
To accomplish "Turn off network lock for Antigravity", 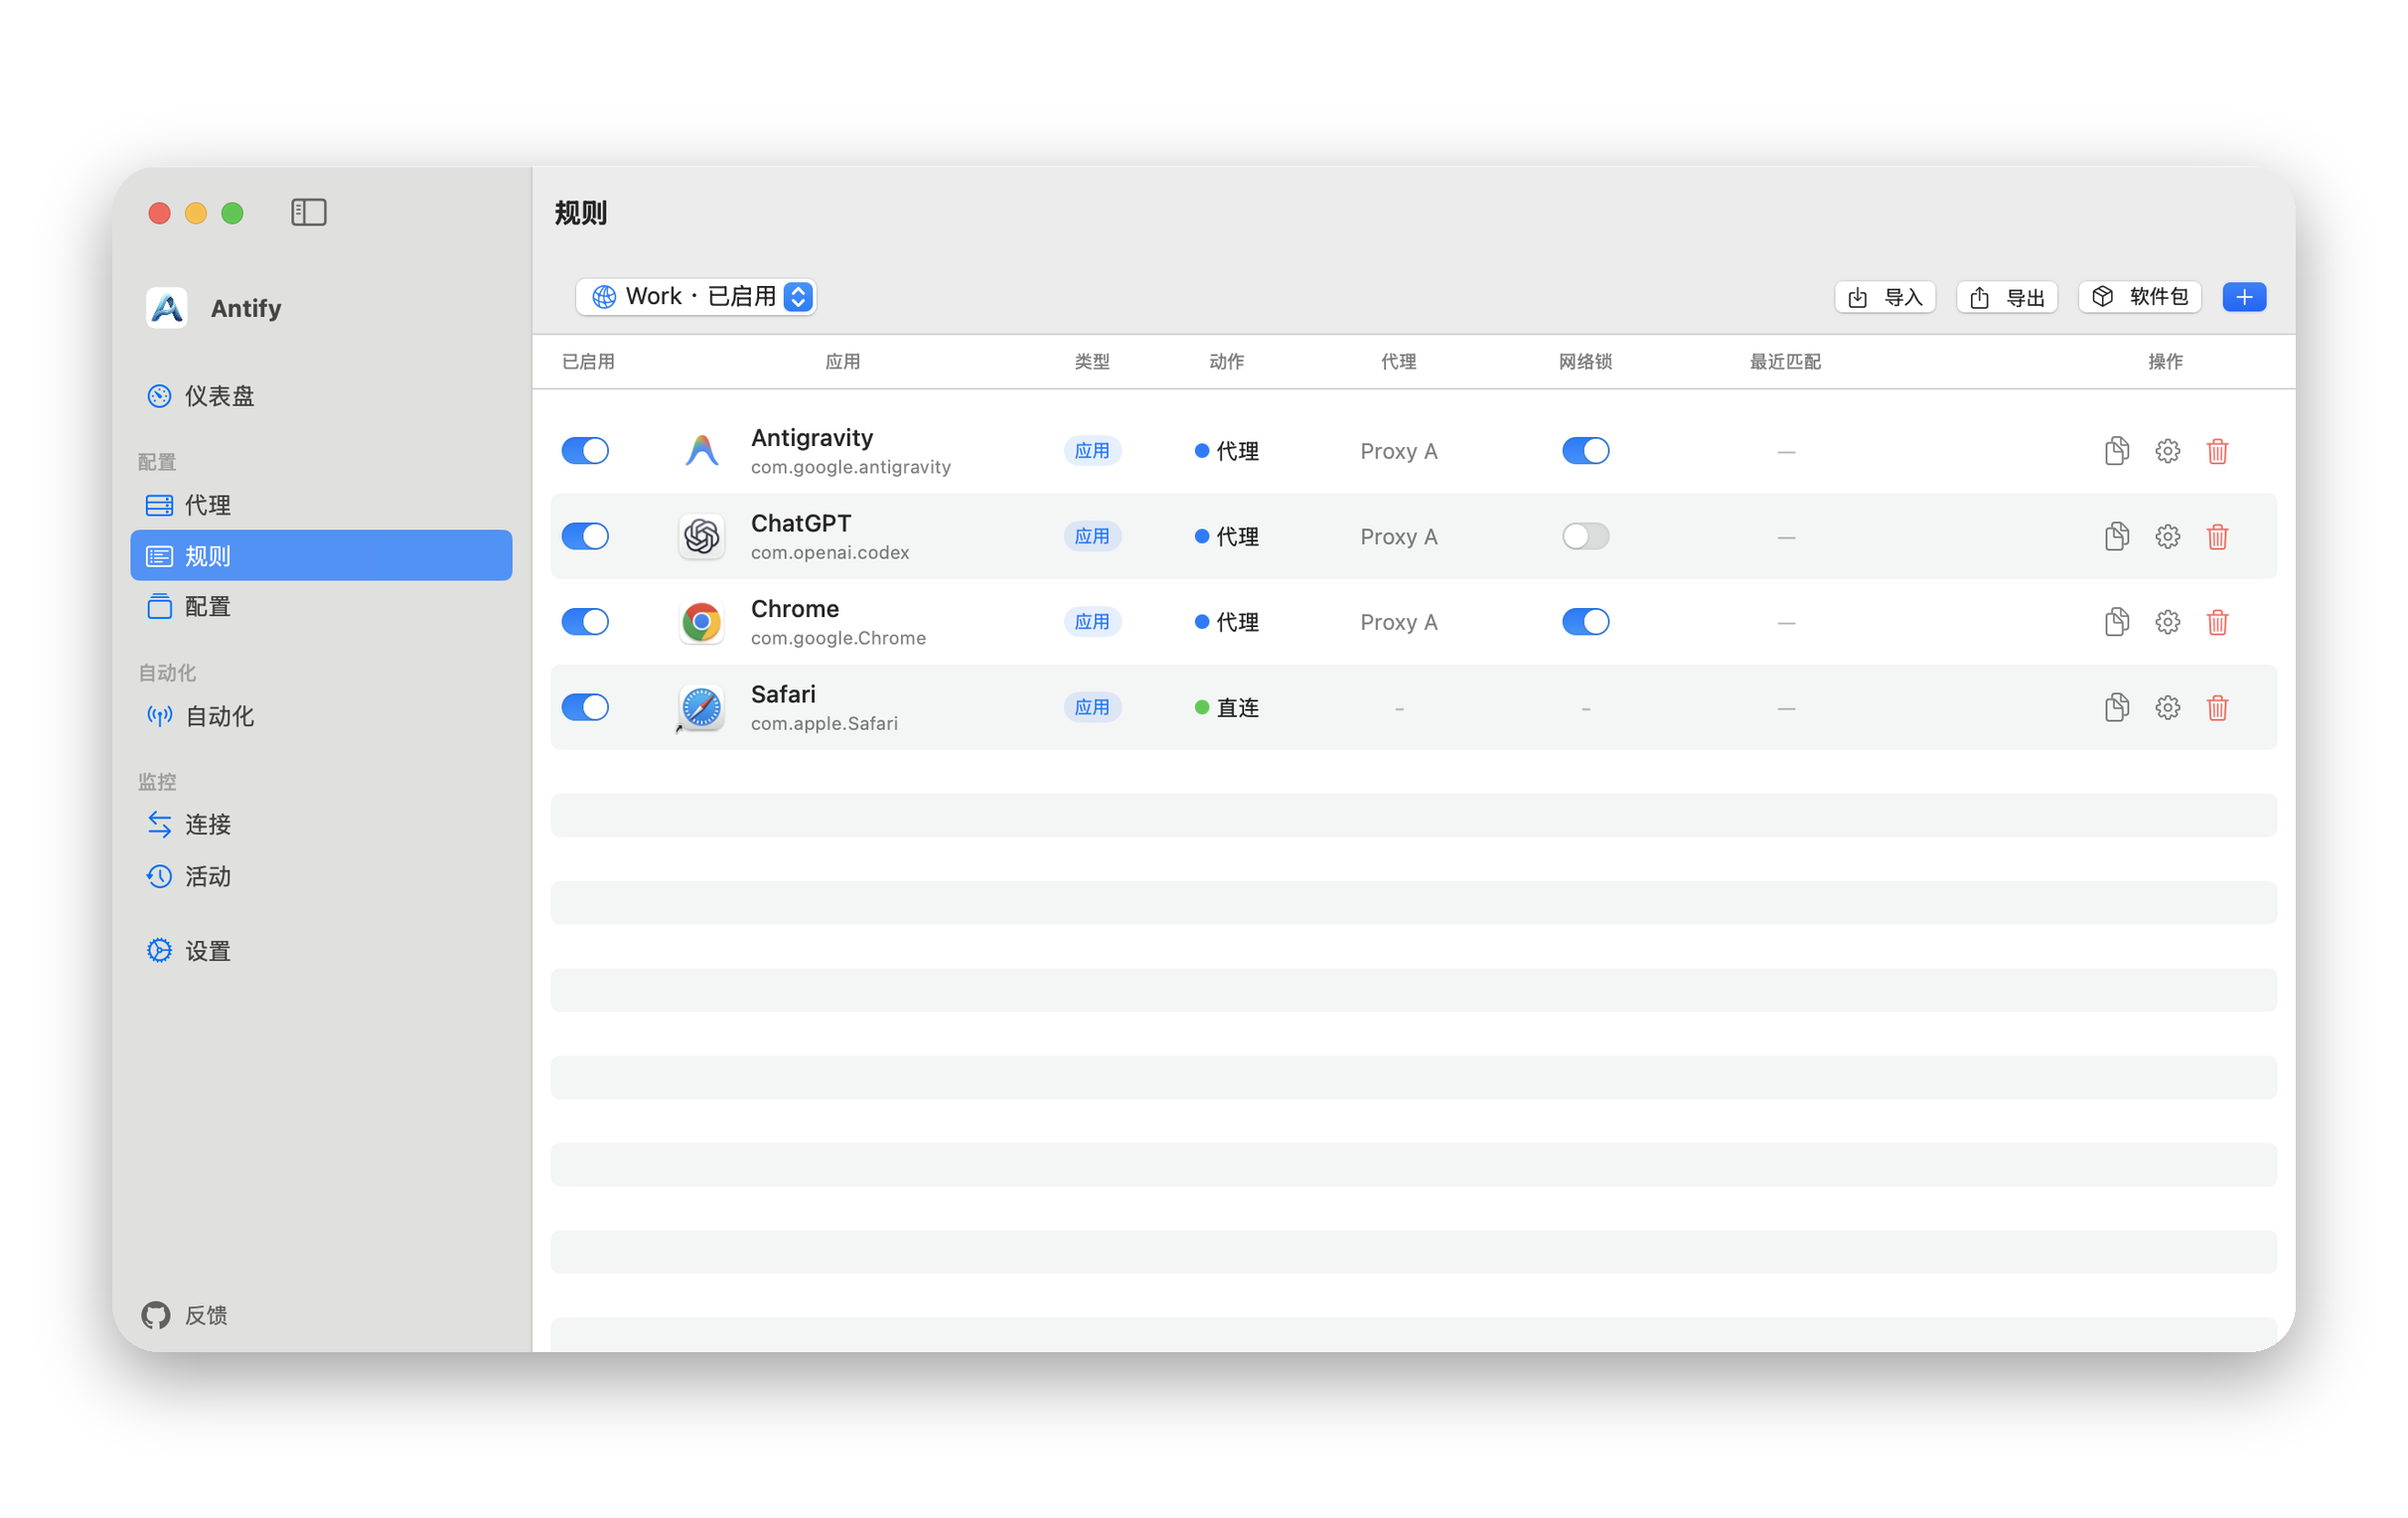I will [x=1585, y=451].
